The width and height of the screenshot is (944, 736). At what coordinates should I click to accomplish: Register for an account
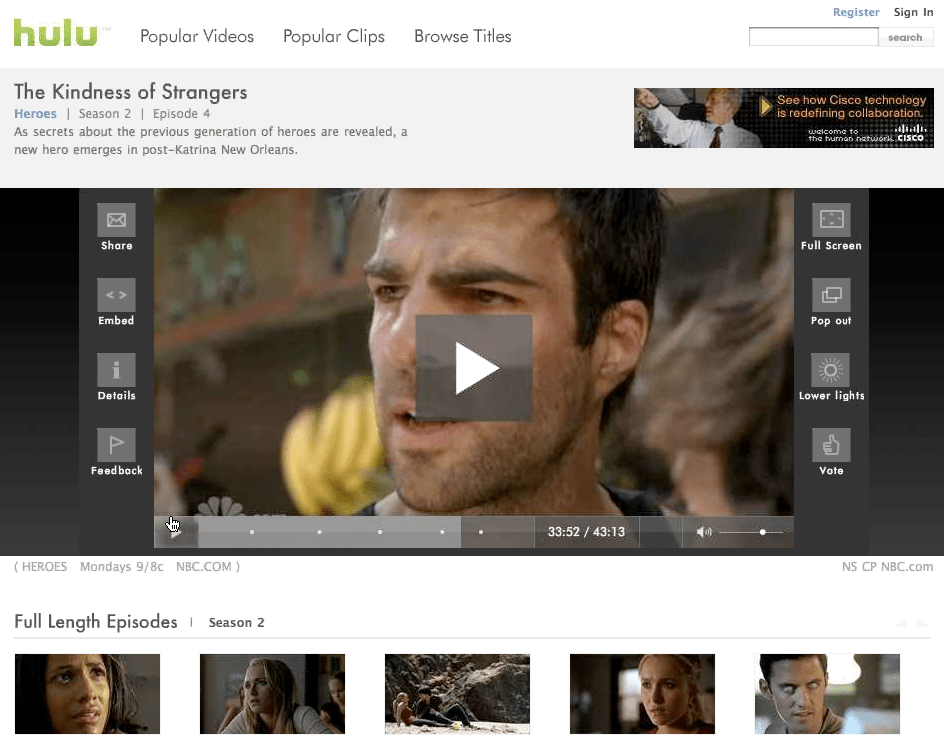[x=856, y=12]
